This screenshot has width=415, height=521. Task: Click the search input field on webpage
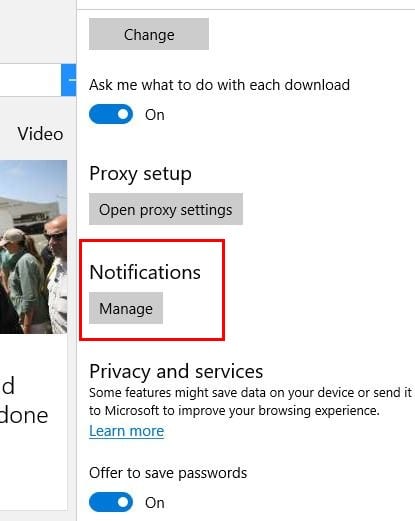(x=30, y=80)
